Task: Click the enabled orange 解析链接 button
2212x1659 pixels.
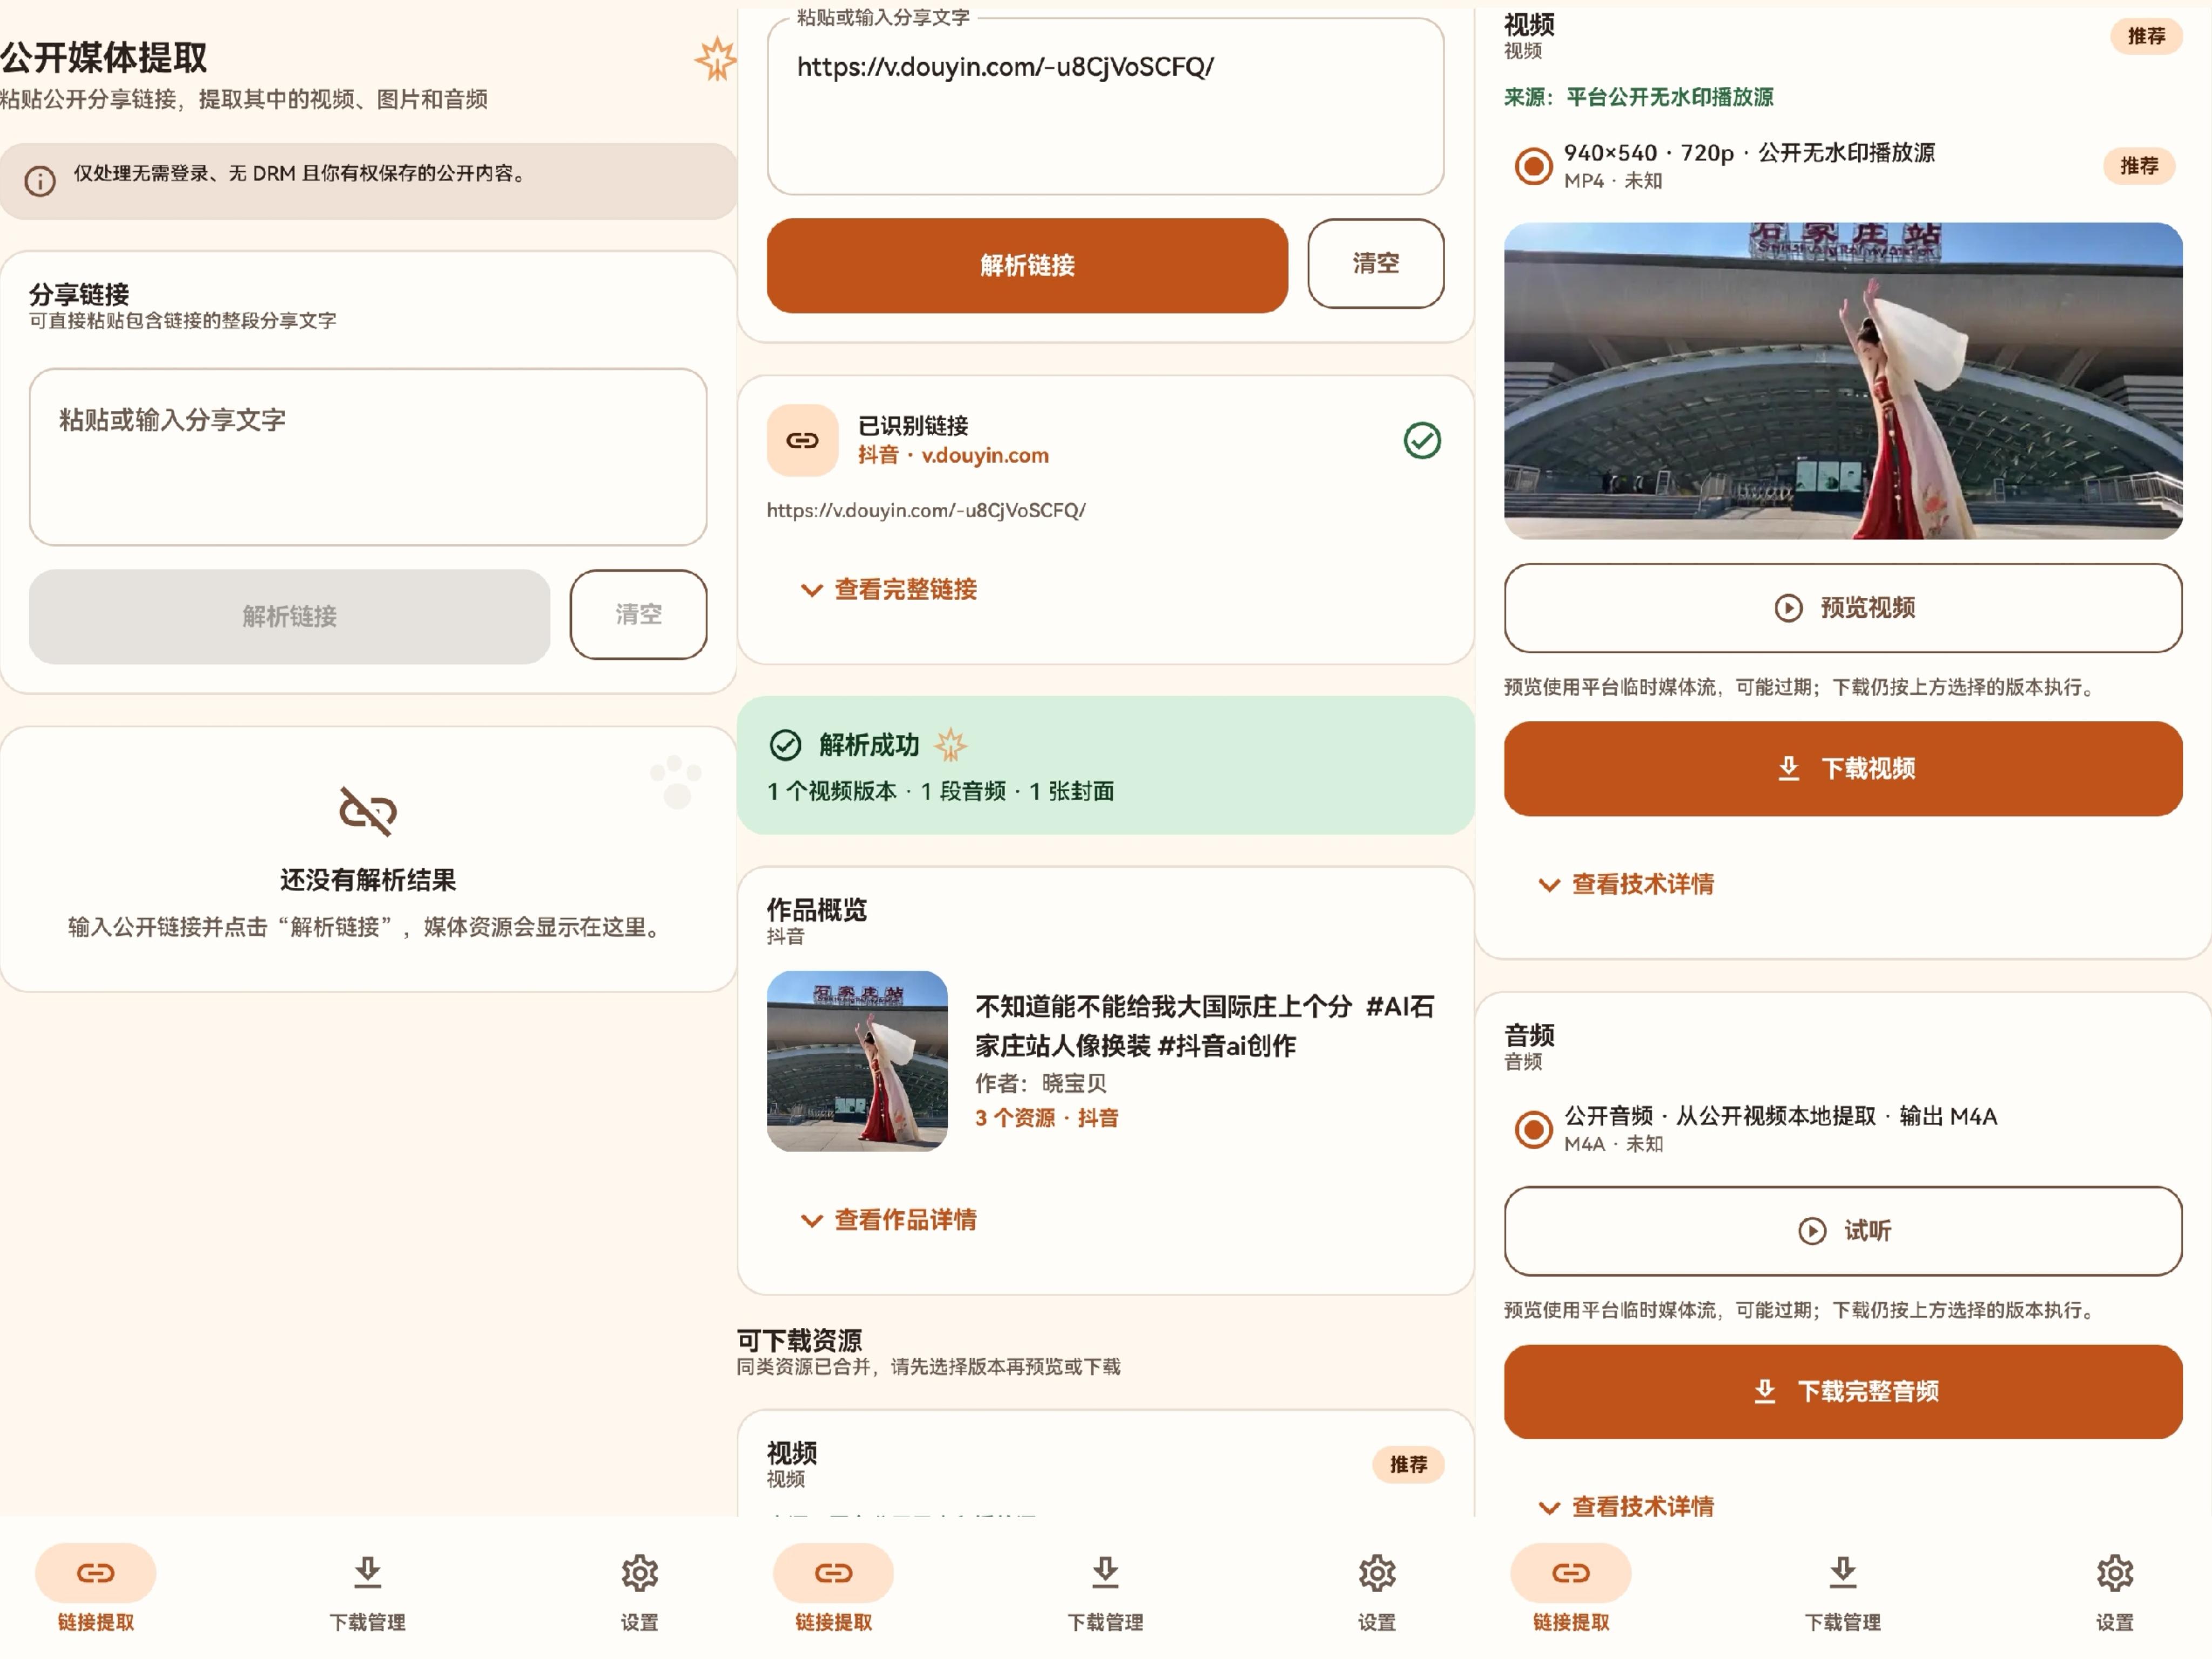Action: (1027, 266)
